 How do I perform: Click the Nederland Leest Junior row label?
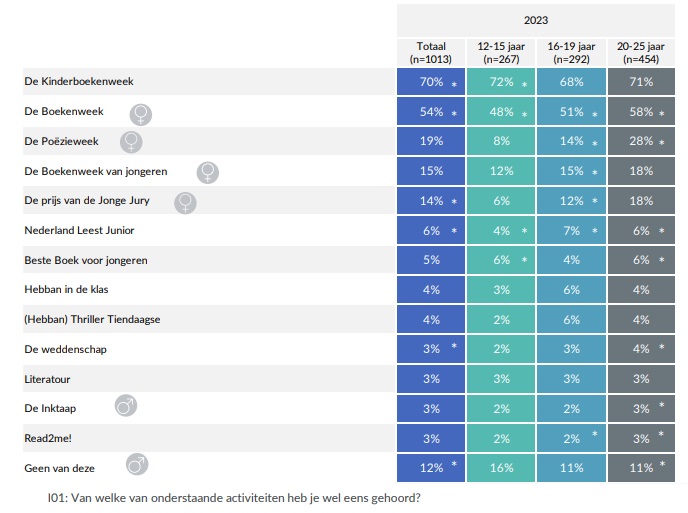pyautogui.click(x=79, y=231)
